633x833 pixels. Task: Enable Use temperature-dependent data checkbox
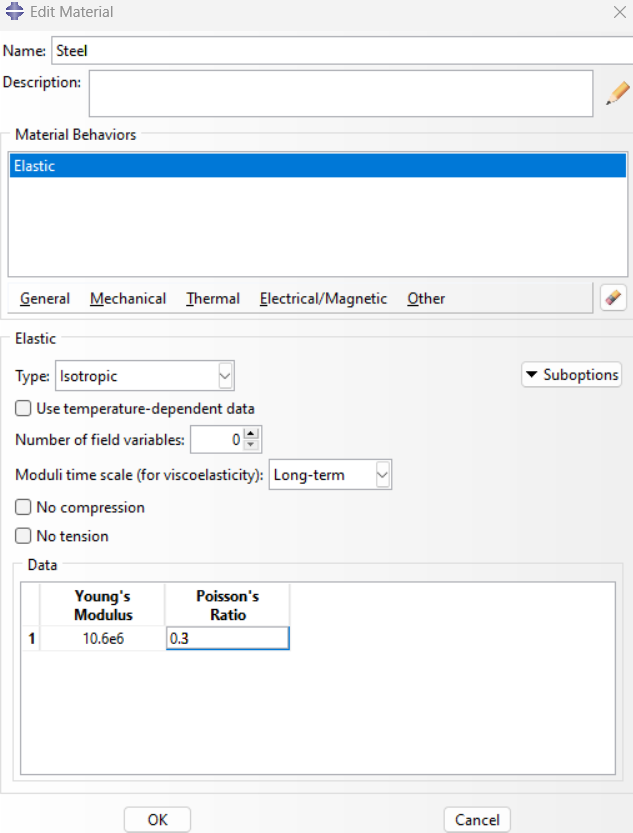tap(23, 408)
